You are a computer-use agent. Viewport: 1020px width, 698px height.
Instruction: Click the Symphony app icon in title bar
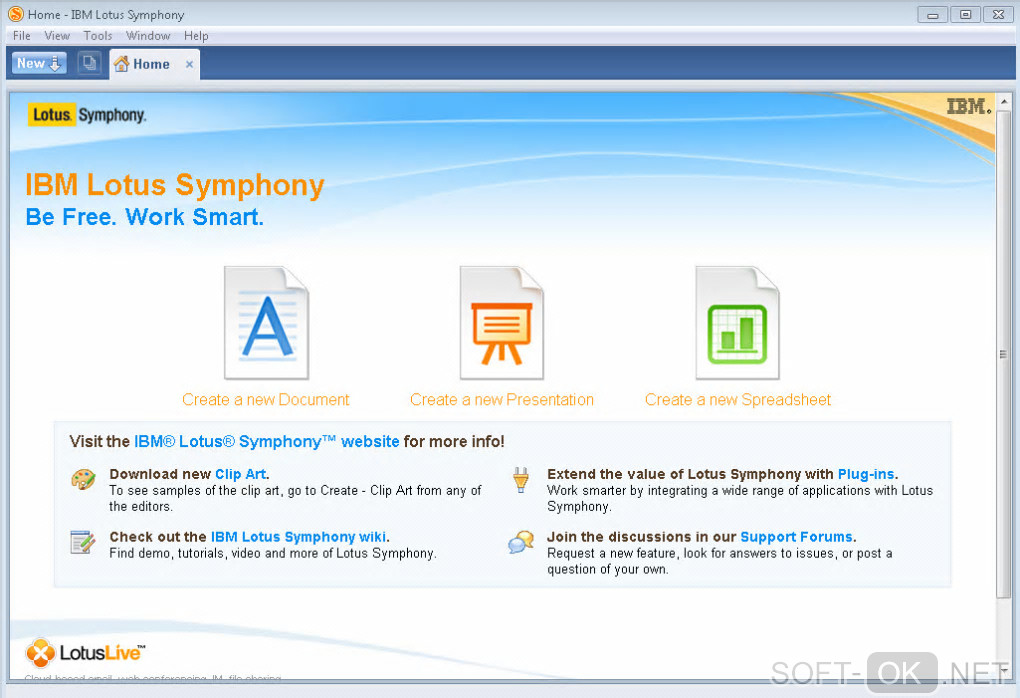pos(16,14)
